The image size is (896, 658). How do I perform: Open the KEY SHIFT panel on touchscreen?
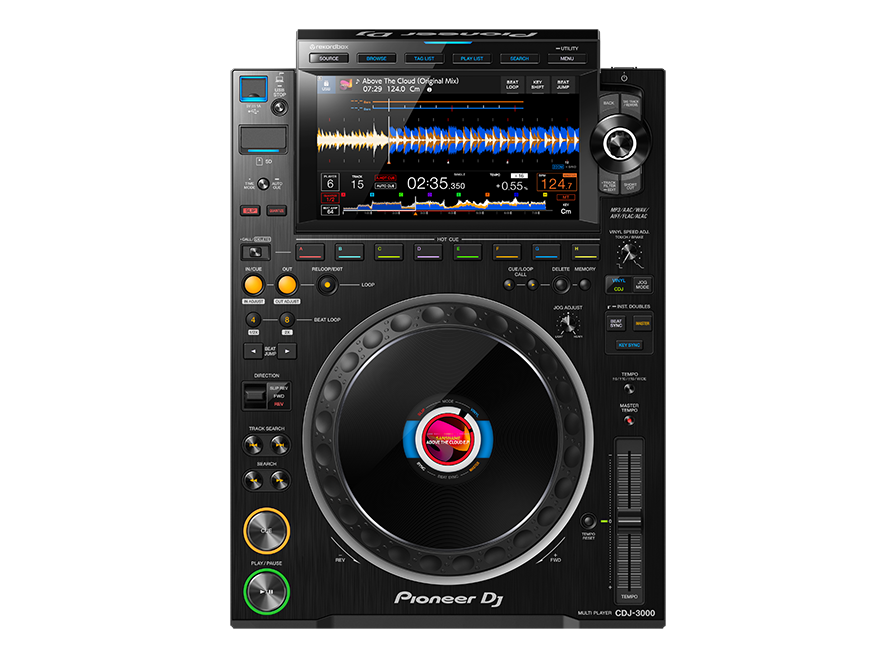(538, 86)
